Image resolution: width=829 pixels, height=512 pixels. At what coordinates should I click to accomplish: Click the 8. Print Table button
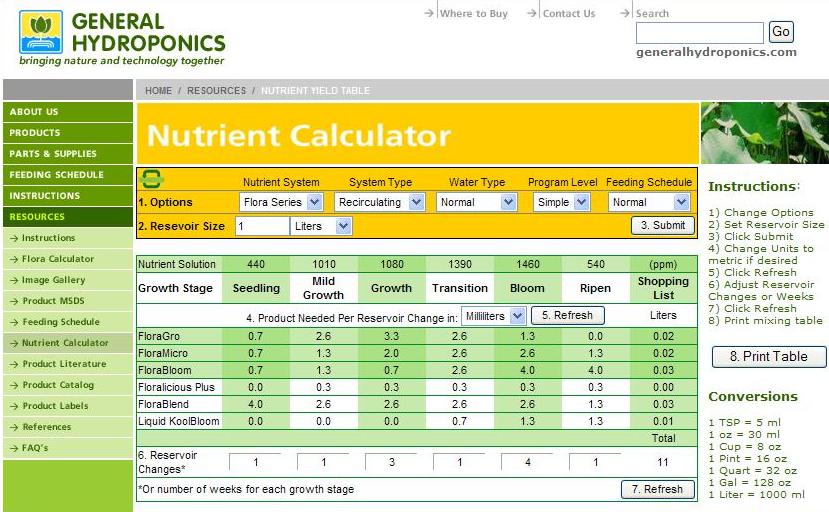click(x=769, y=356)
